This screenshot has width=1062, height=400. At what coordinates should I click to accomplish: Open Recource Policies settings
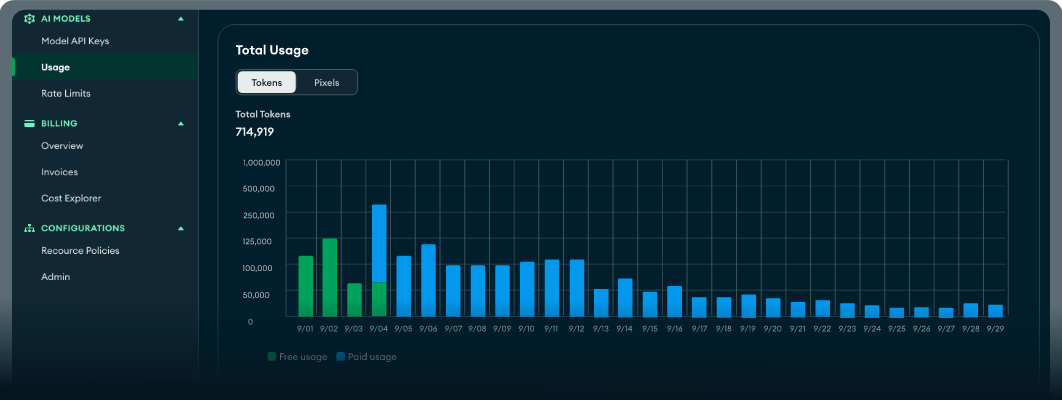pos(80,250)
